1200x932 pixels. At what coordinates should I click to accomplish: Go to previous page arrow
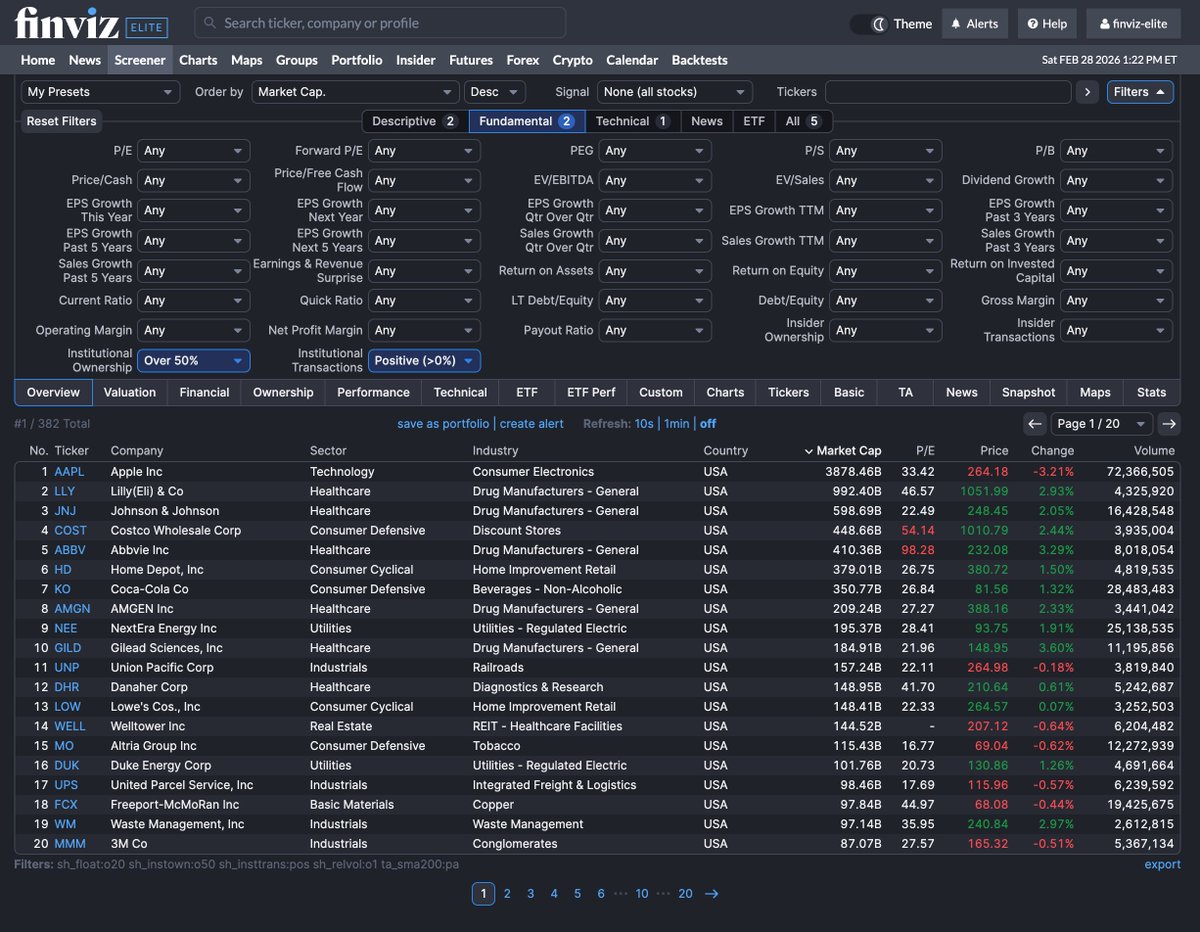1035,424
